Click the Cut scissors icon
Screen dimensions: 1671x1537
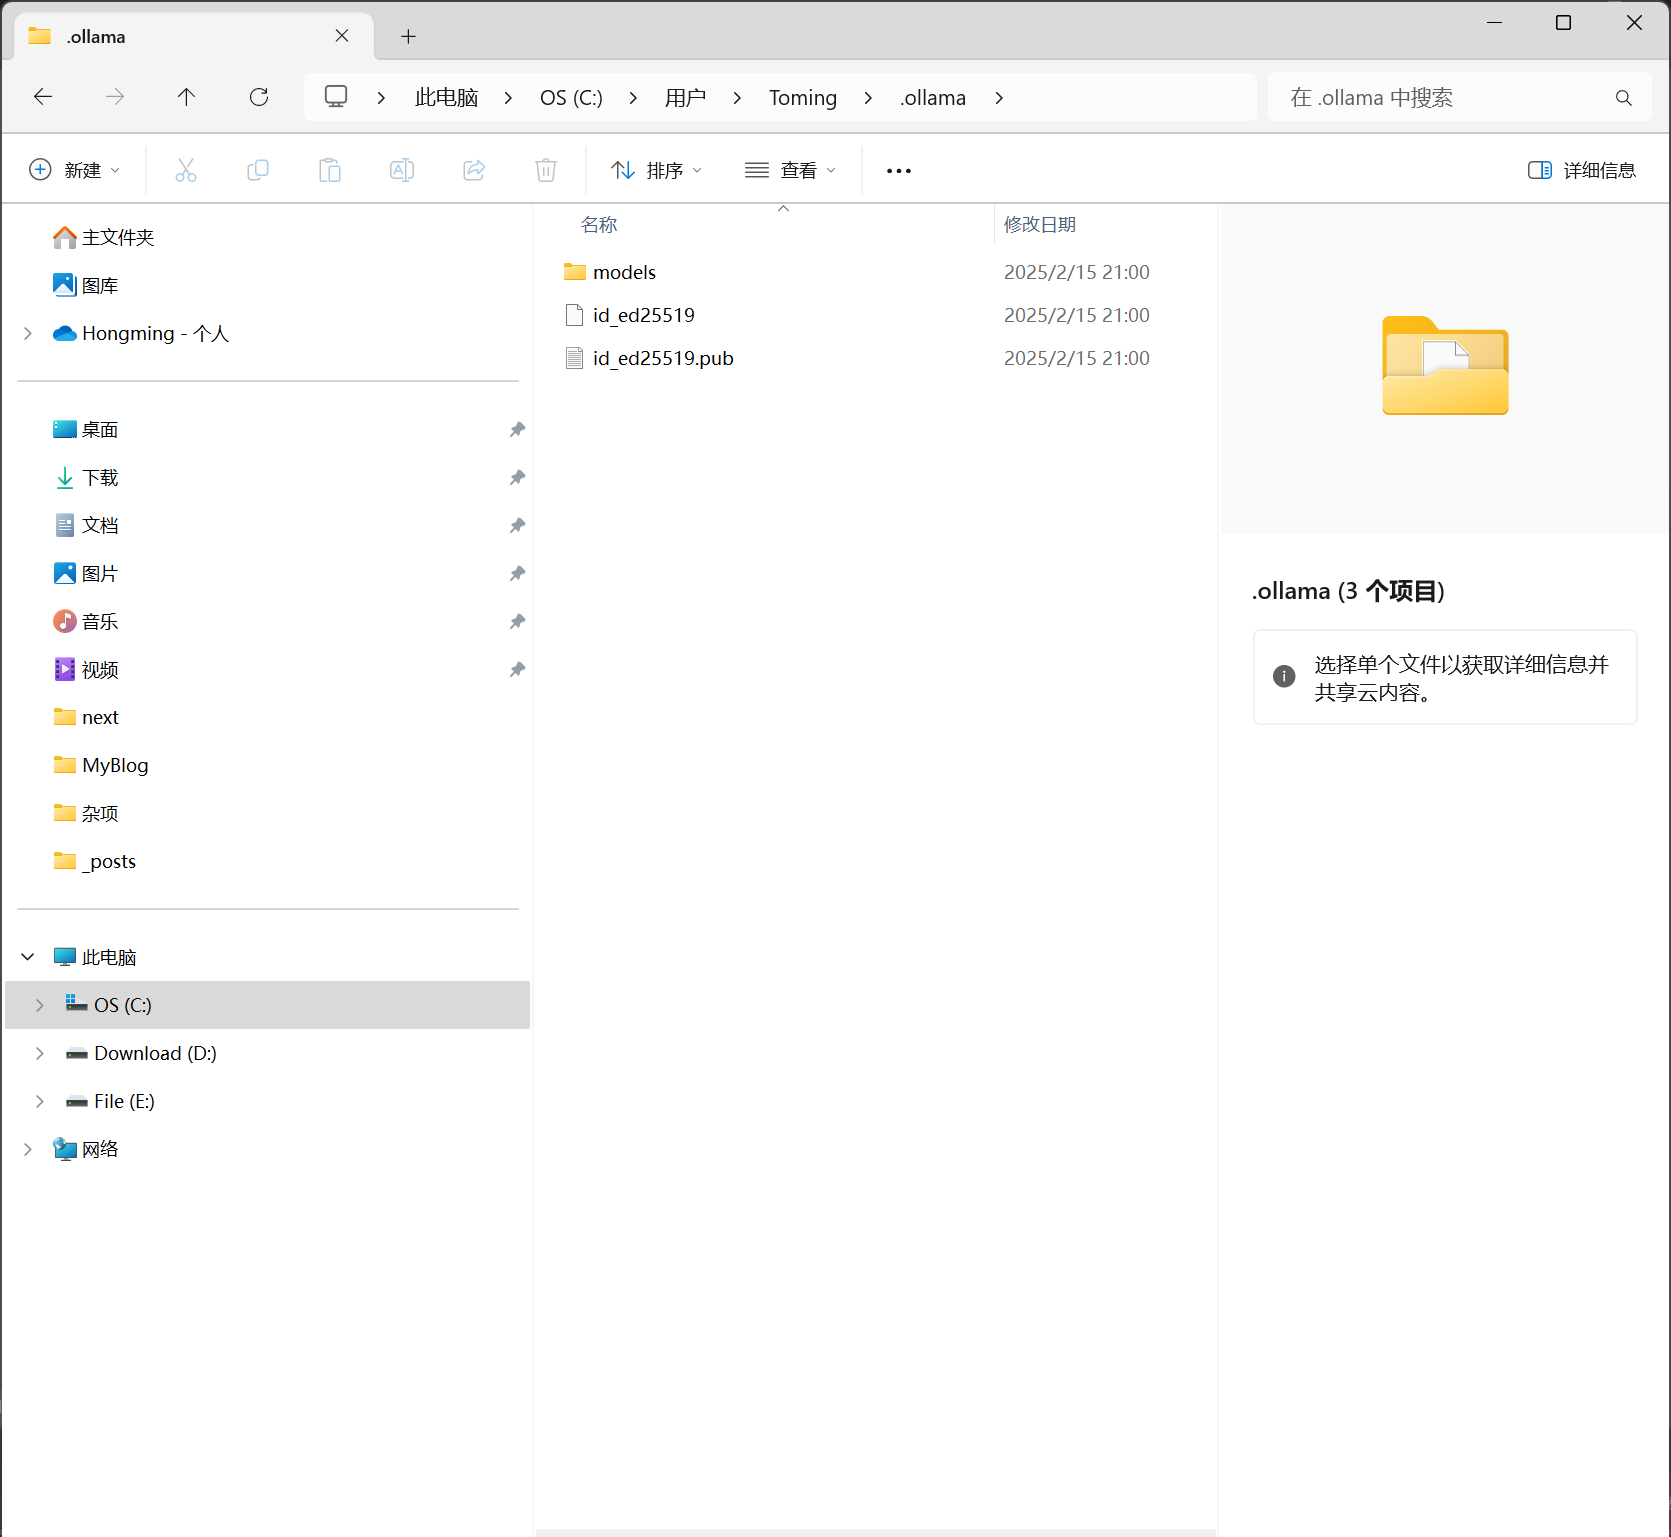tap(186, 170)
